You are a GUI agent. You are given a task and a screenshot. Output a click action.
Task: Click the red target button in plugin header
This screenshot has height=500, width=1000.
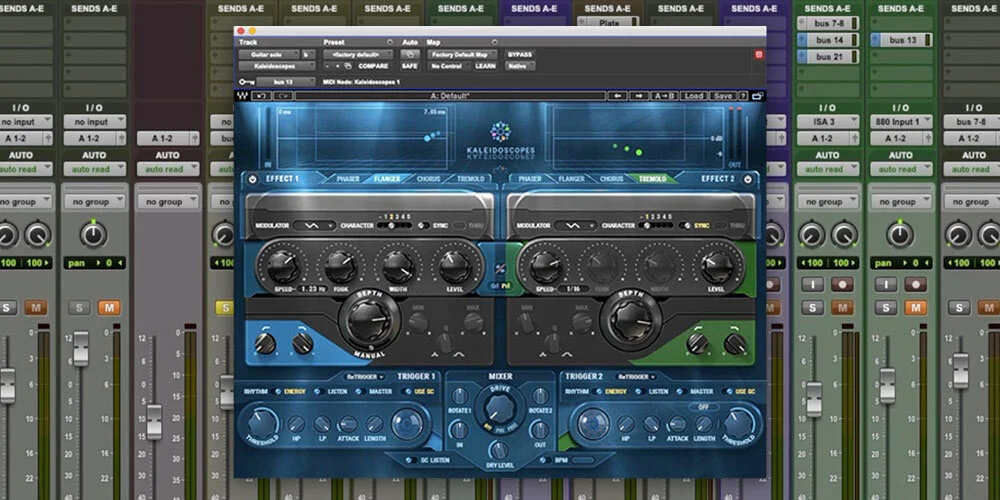coord(758,55)
